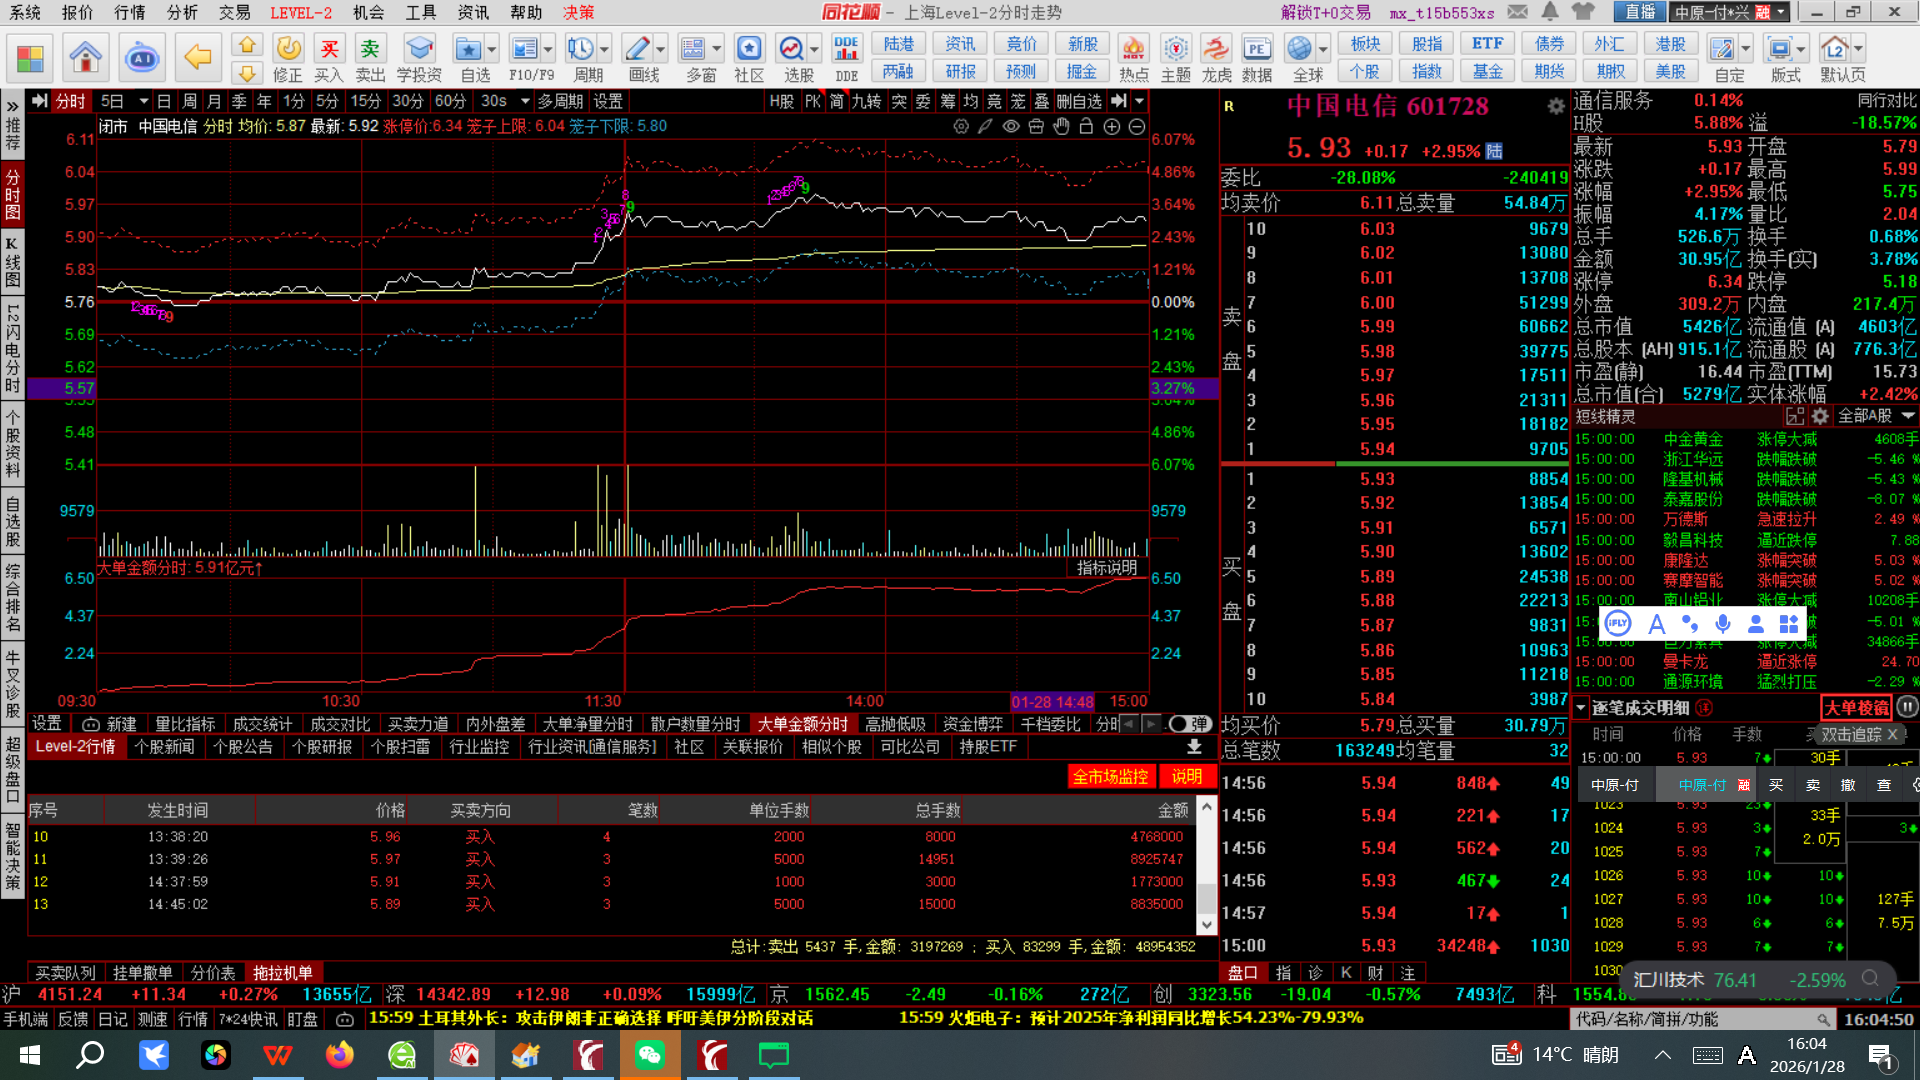Open the 分析 menu
1920x1080 pixels.
click(182, 12)
